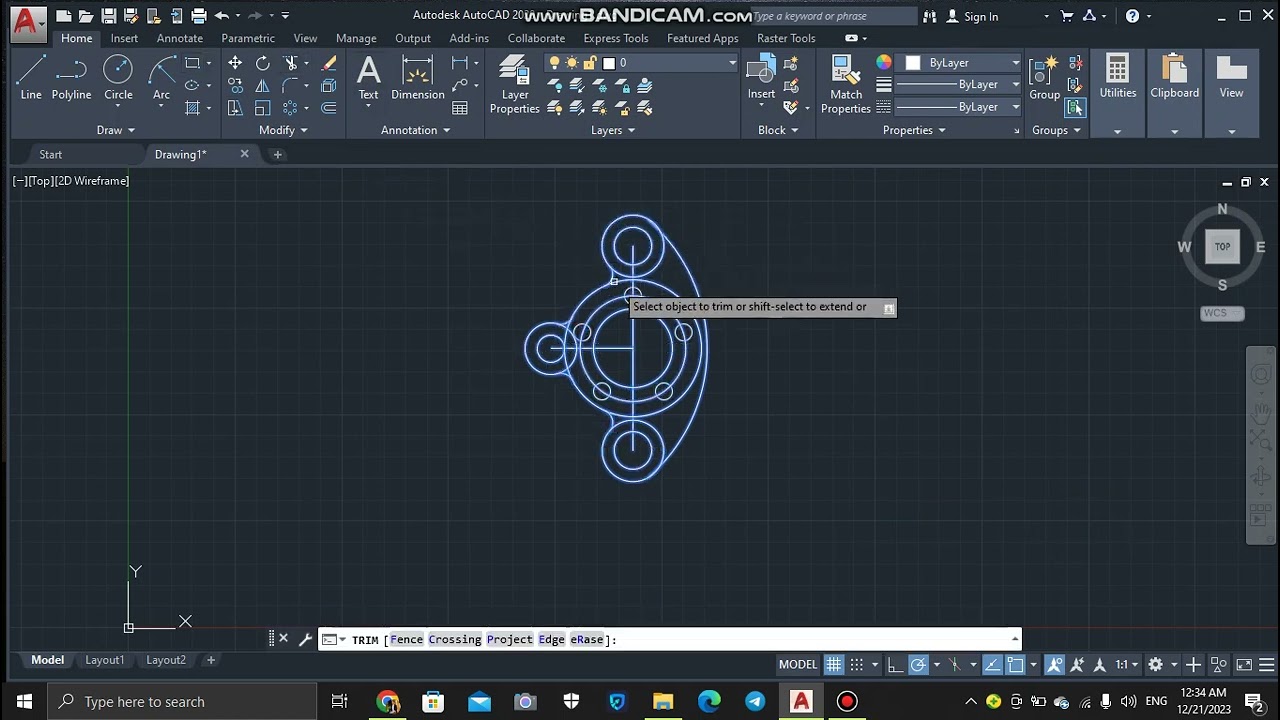Select the Copy tool in Modify panel

pos(235,86)
